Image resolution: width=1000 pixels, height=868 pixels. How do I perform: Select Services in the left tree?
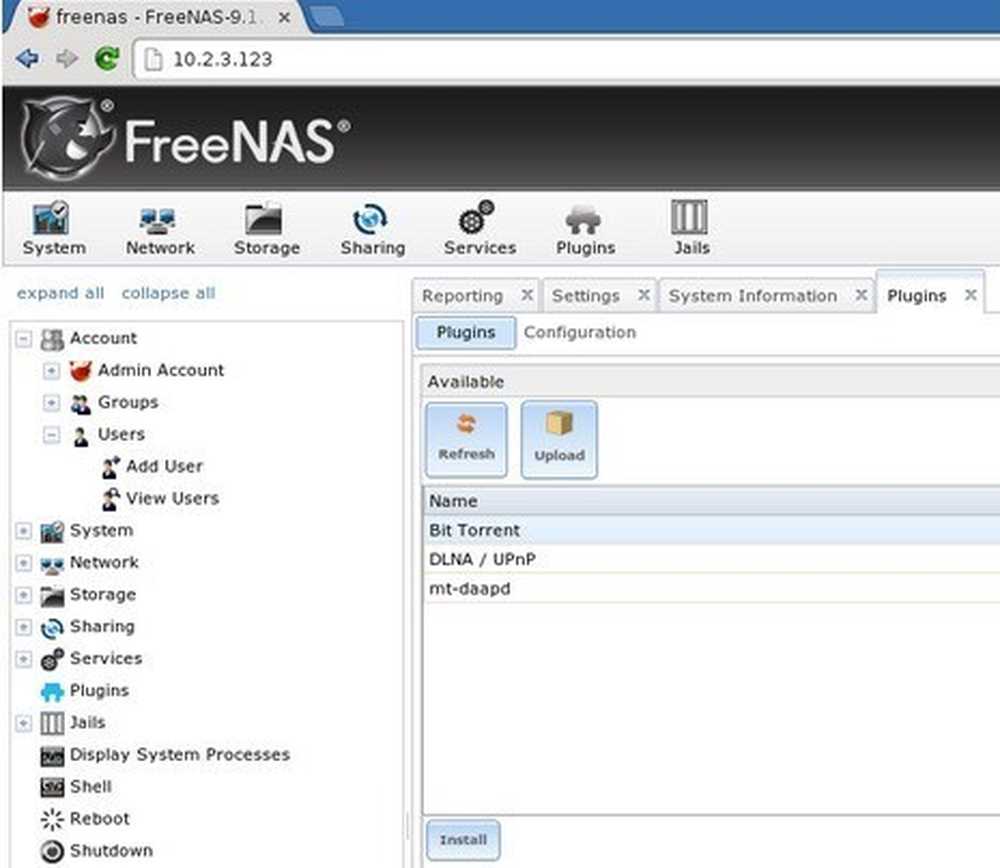(x=106, y=658)
